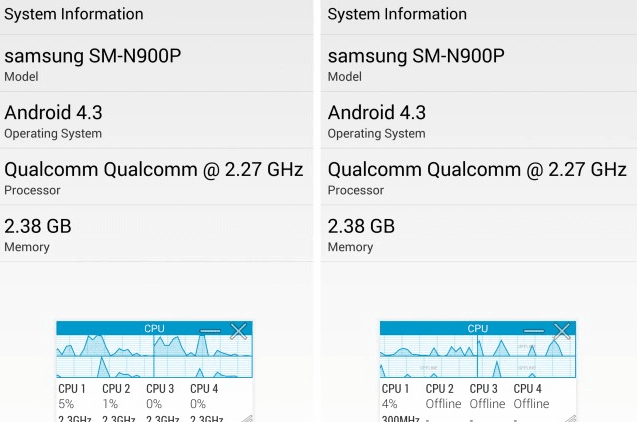Close the CPU widget showing Offline cores
Image resolution: width=637 pixels, height=422 pixels.
[562, 330]
